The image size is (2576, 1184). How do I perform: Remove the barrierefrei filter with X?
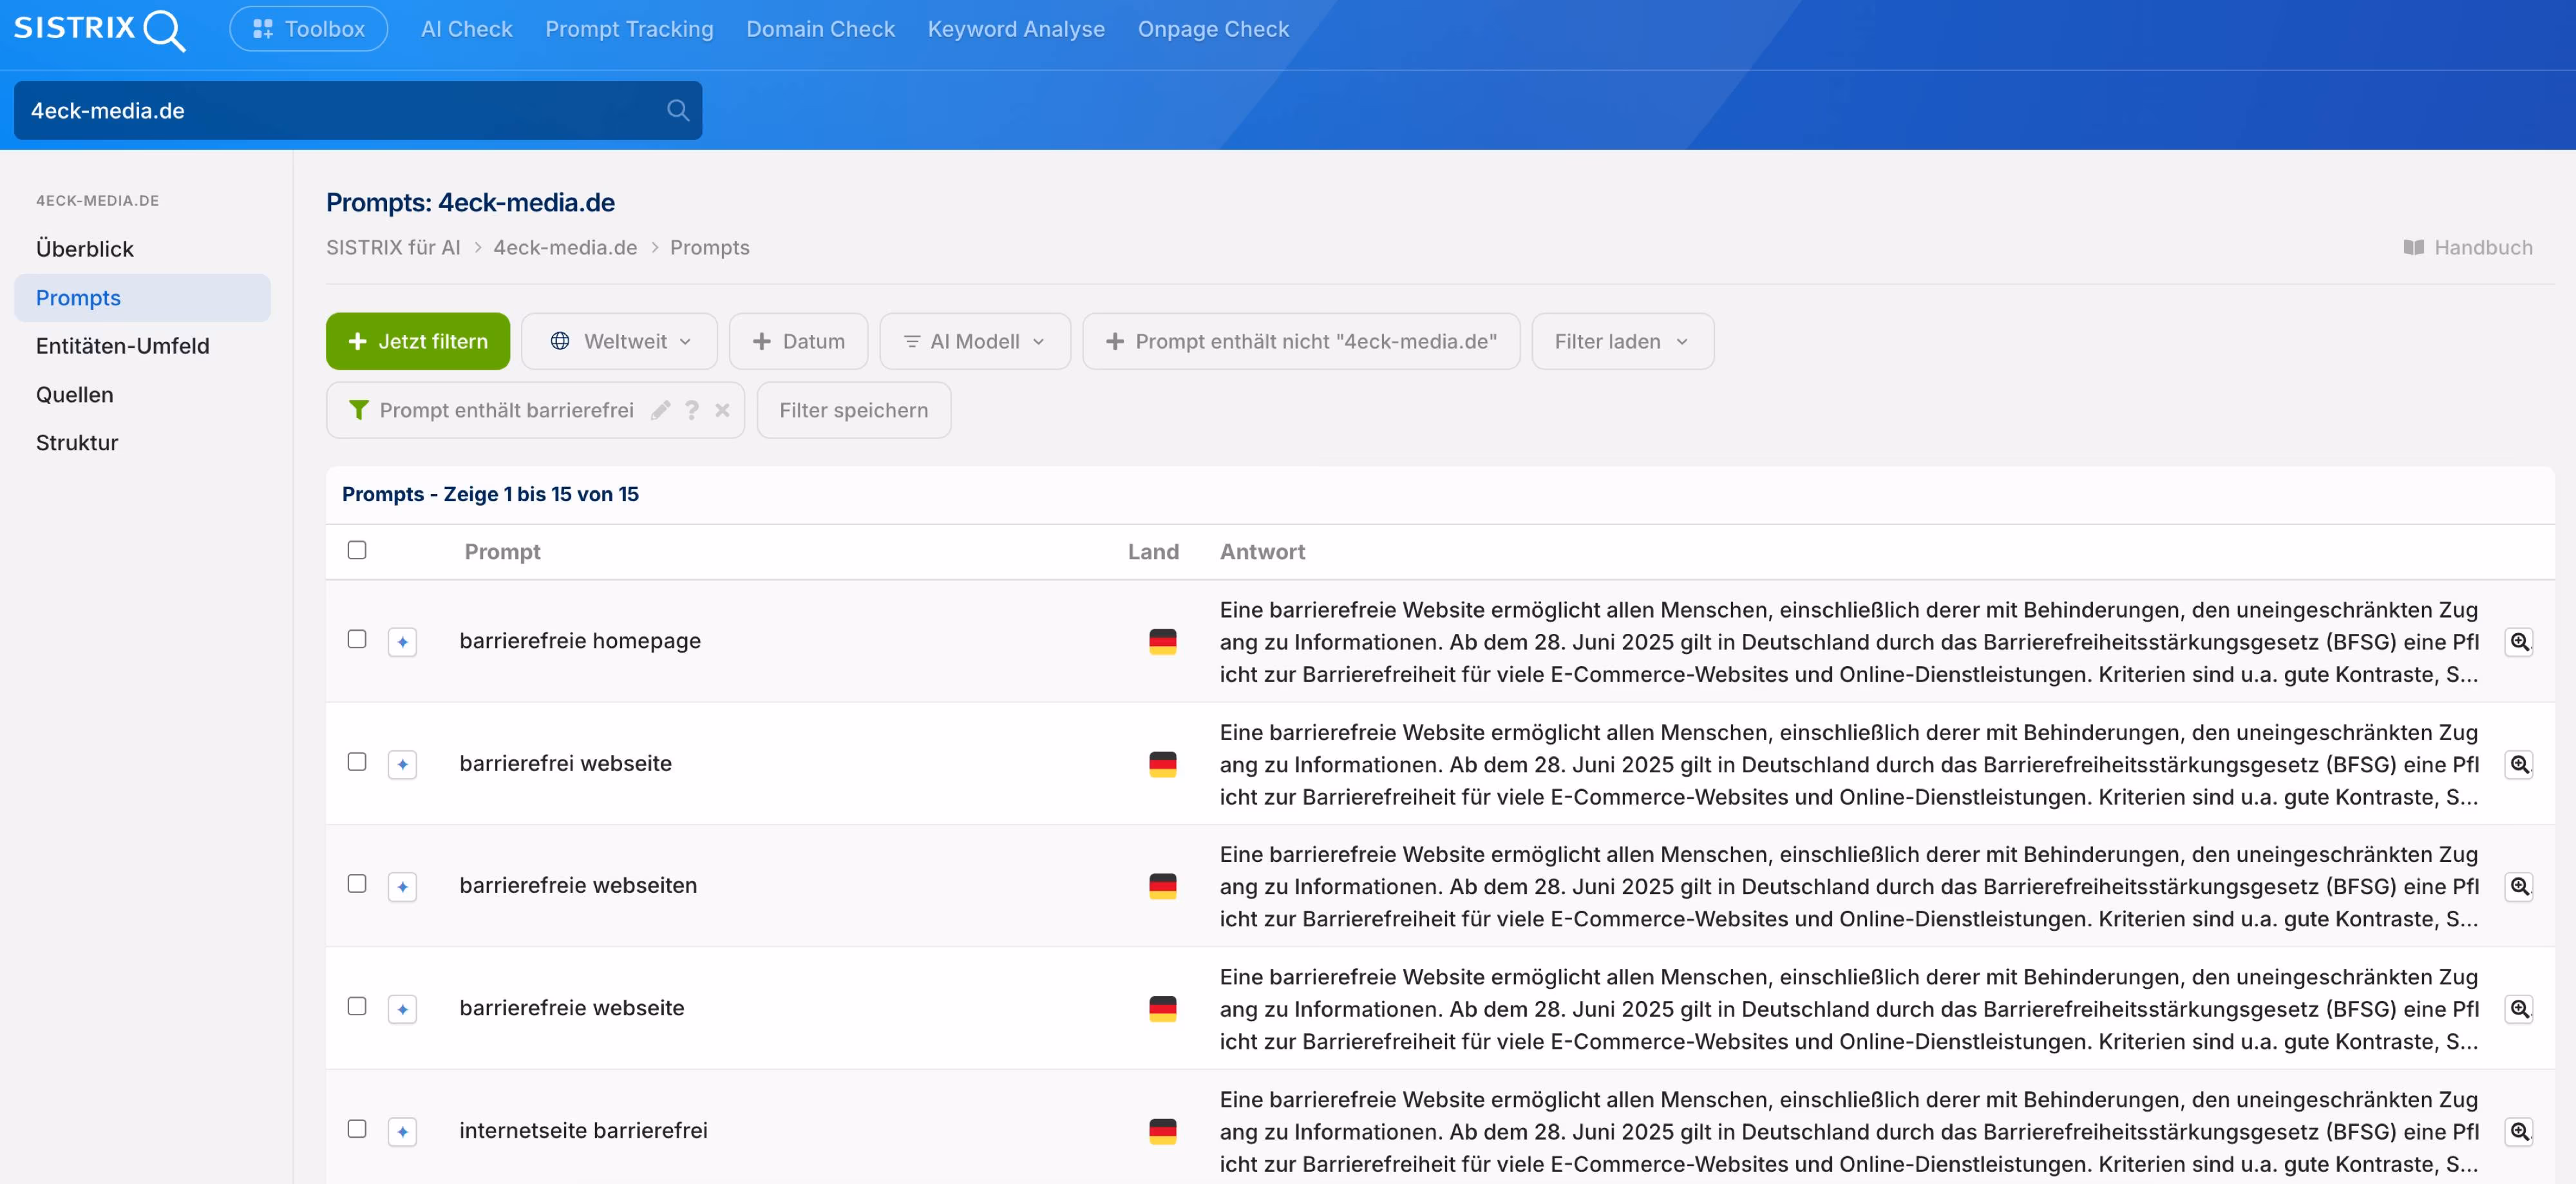click(x=722, y=410)
